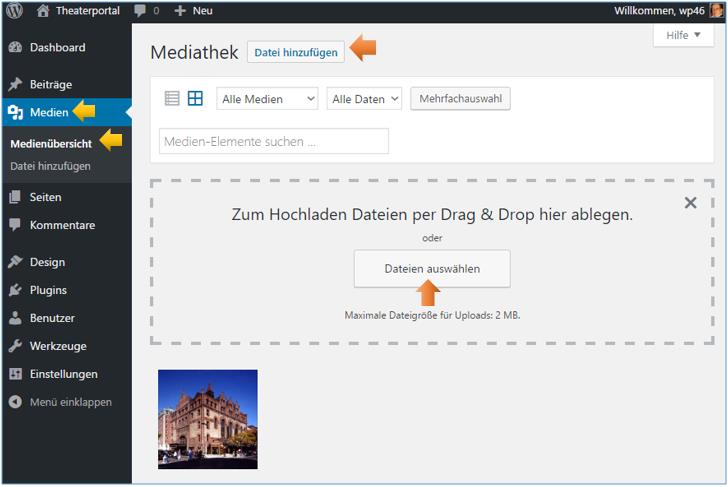Open the Hilfe dropdown tab
This screenshot has height=487, width=728.
click(x=684, y=35)
